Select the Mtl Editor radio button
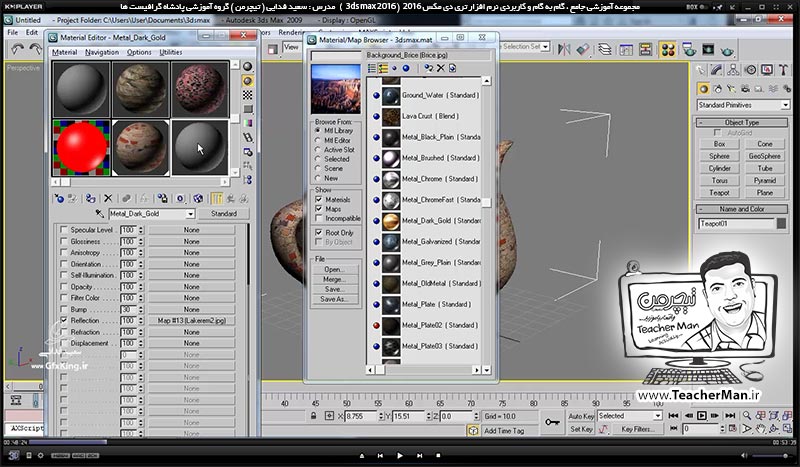800x467 pixels. click(318, 140)
